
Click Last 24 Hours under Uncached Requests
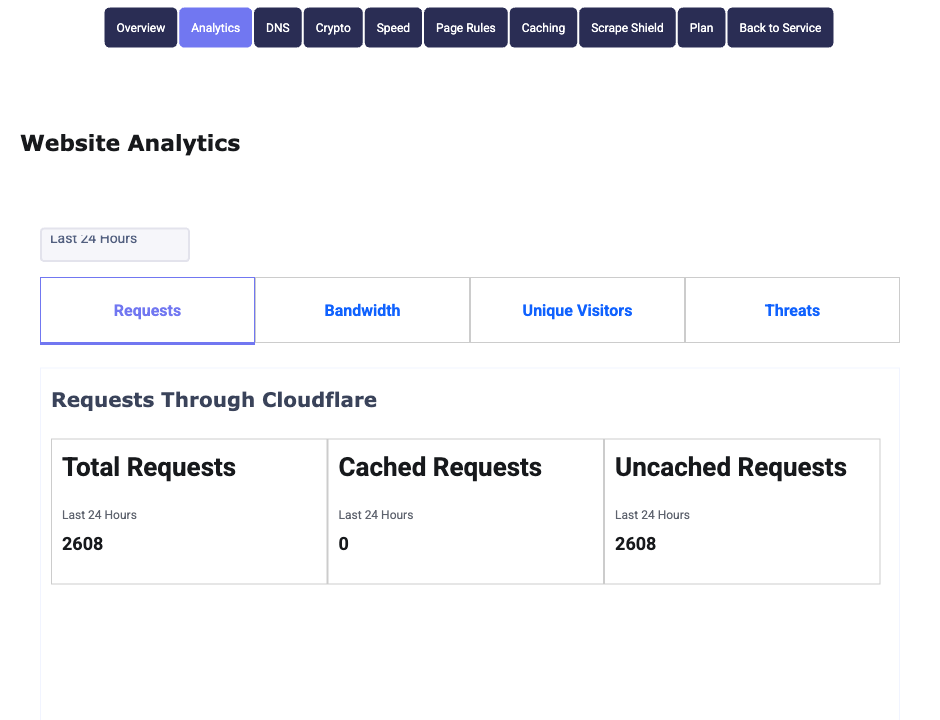(652, 515)
